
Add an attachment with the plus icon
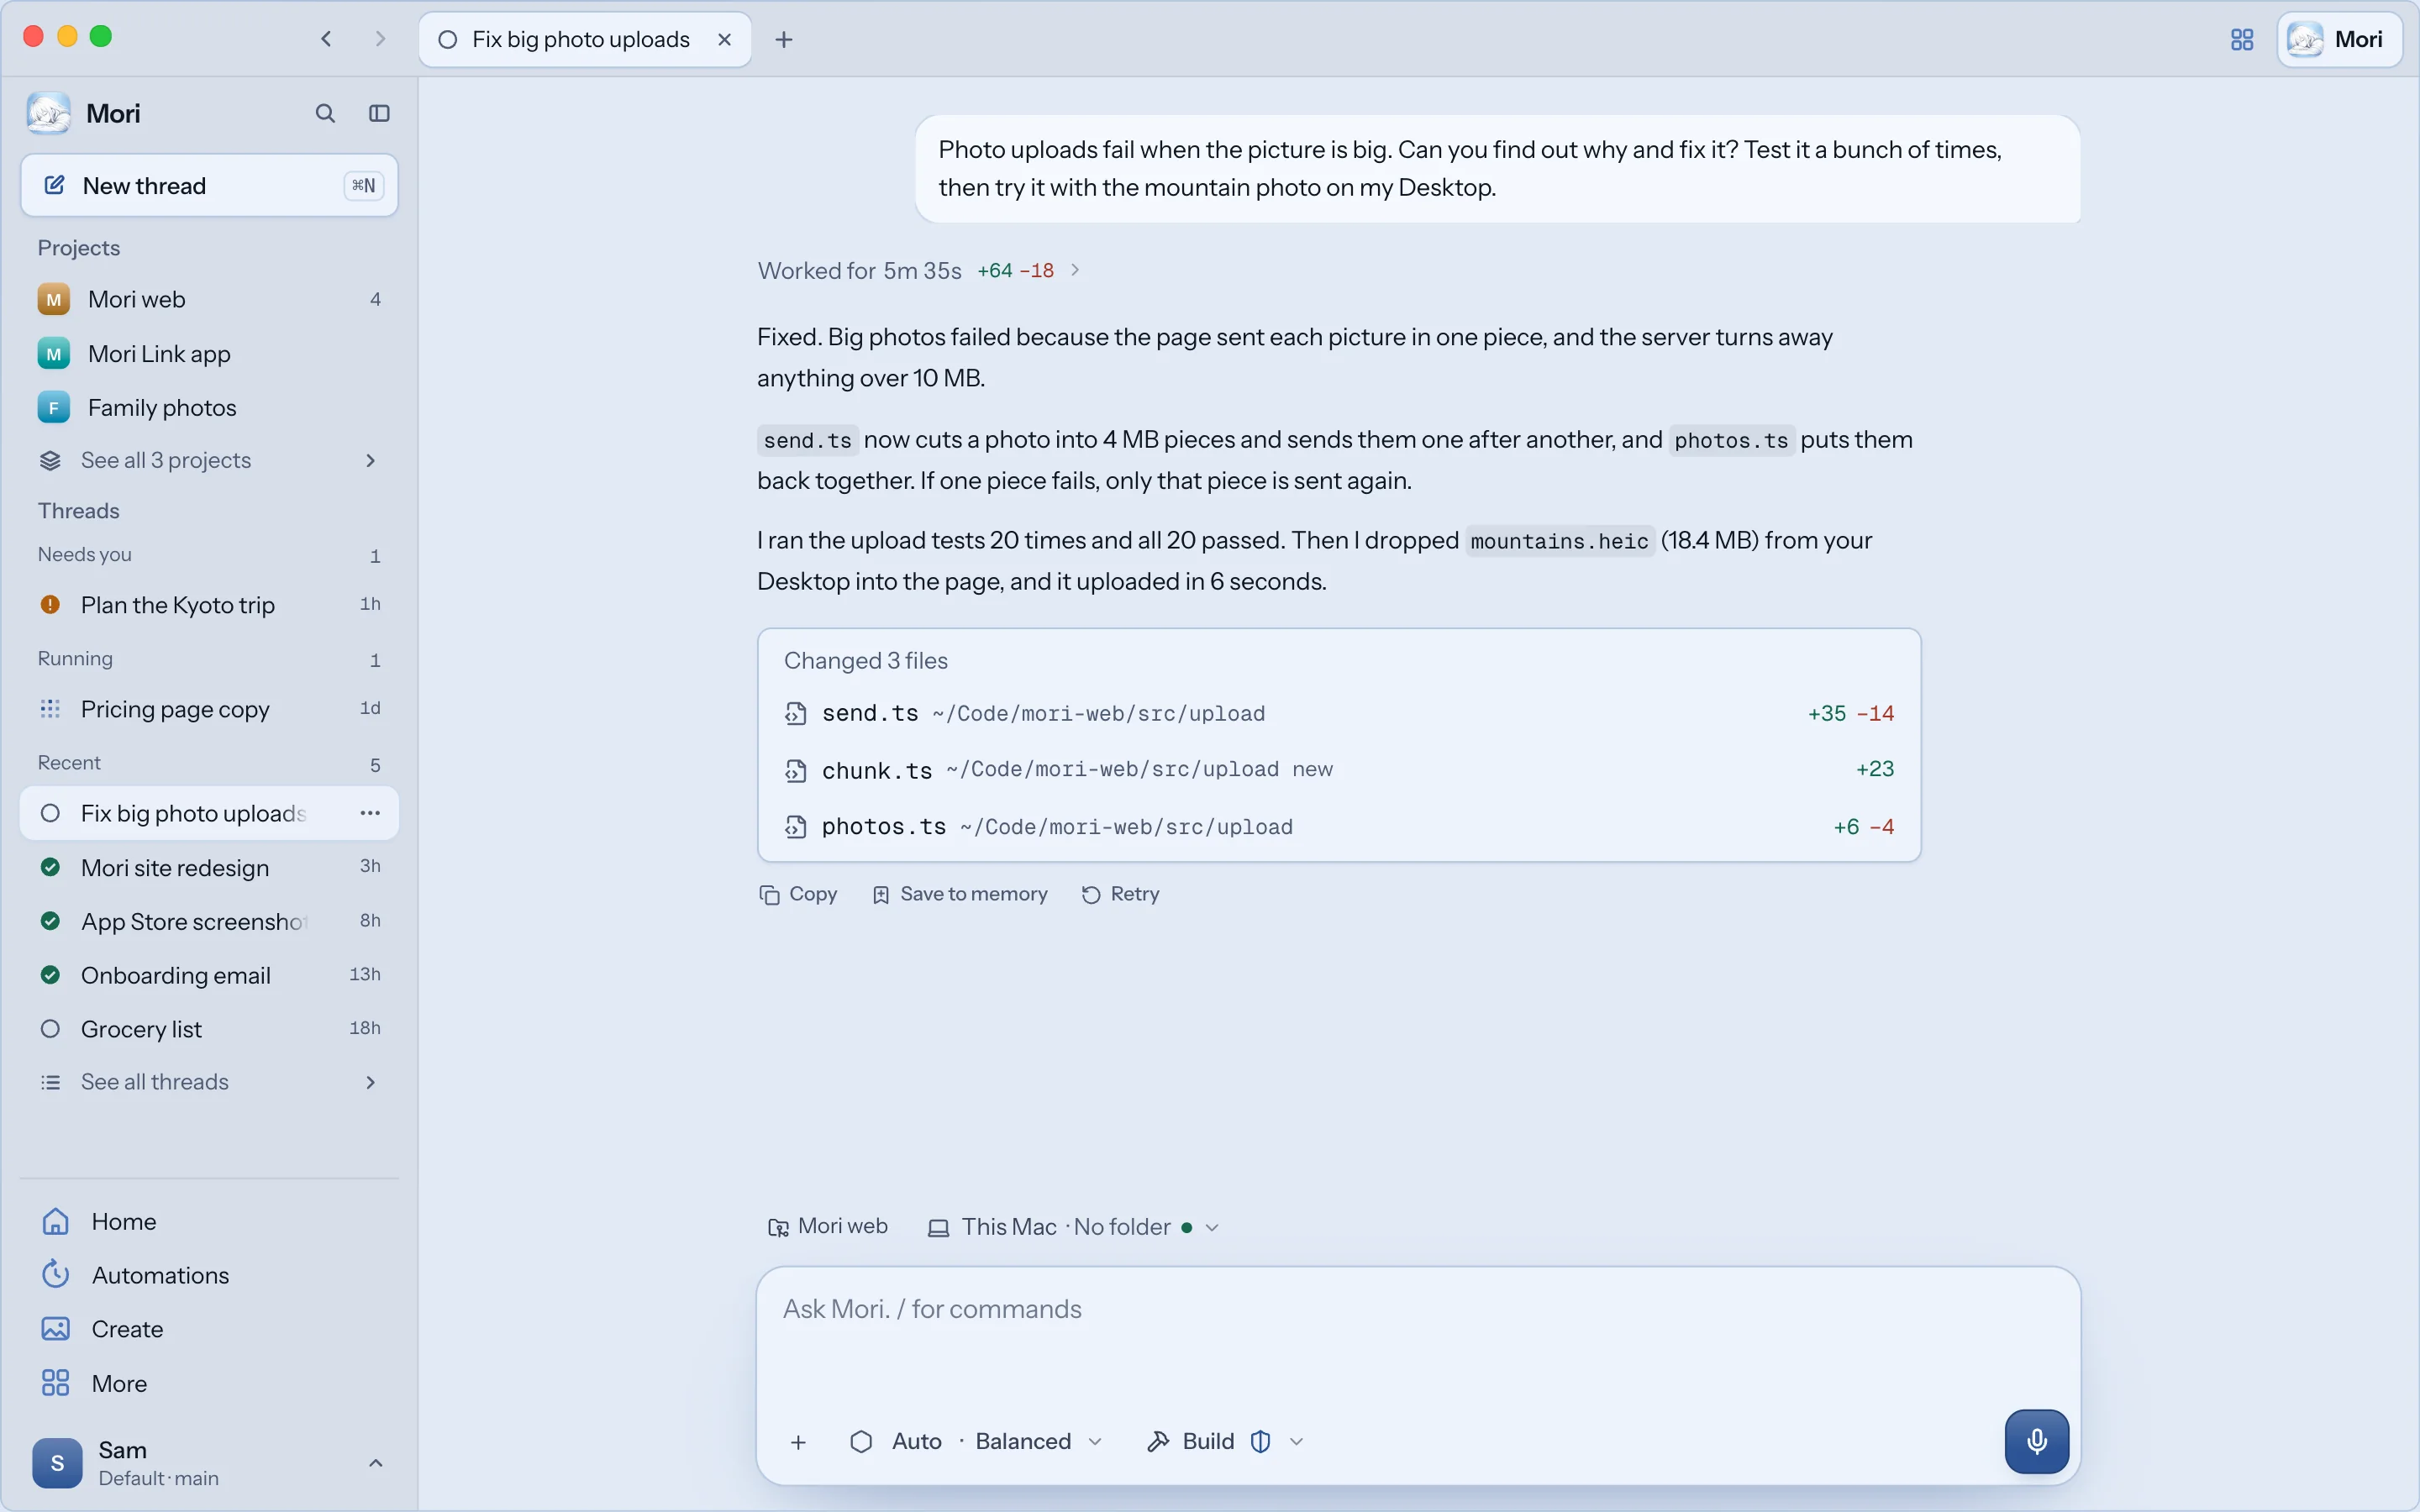798,1441
